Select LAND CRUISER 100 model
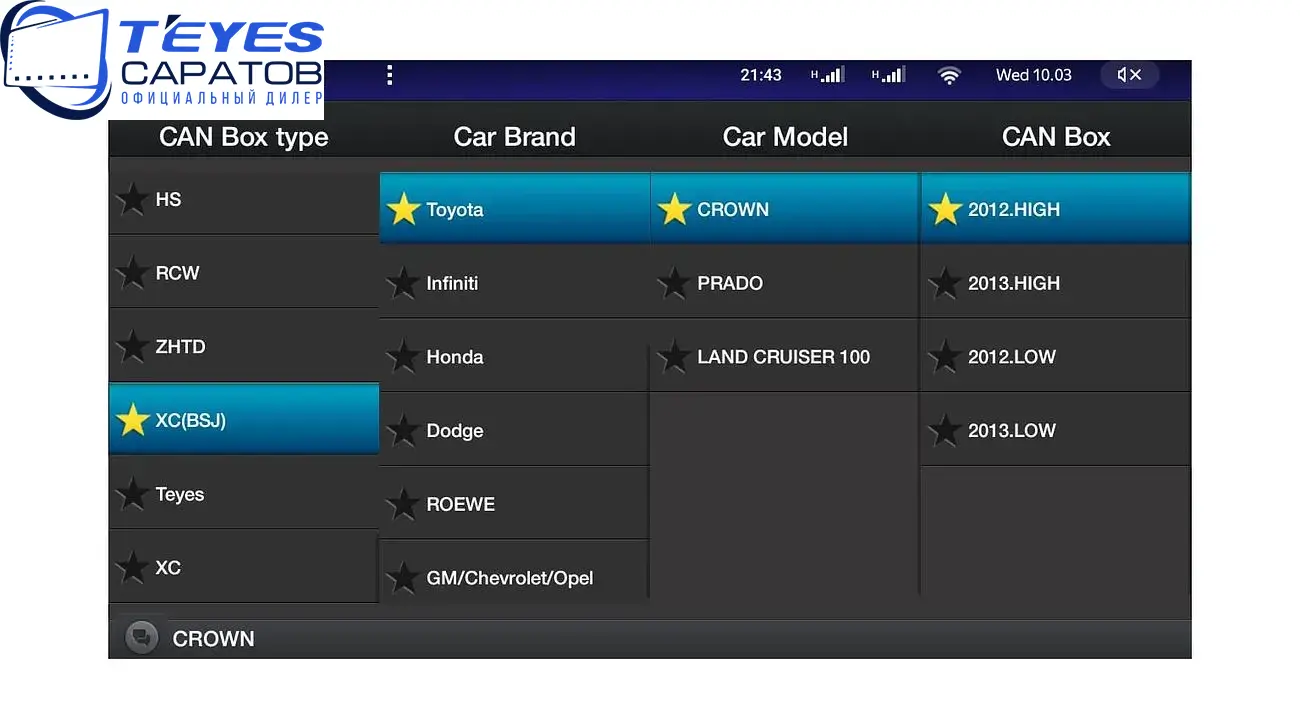This screenshot has height=719, width=1300. click(x=785, y=357)
